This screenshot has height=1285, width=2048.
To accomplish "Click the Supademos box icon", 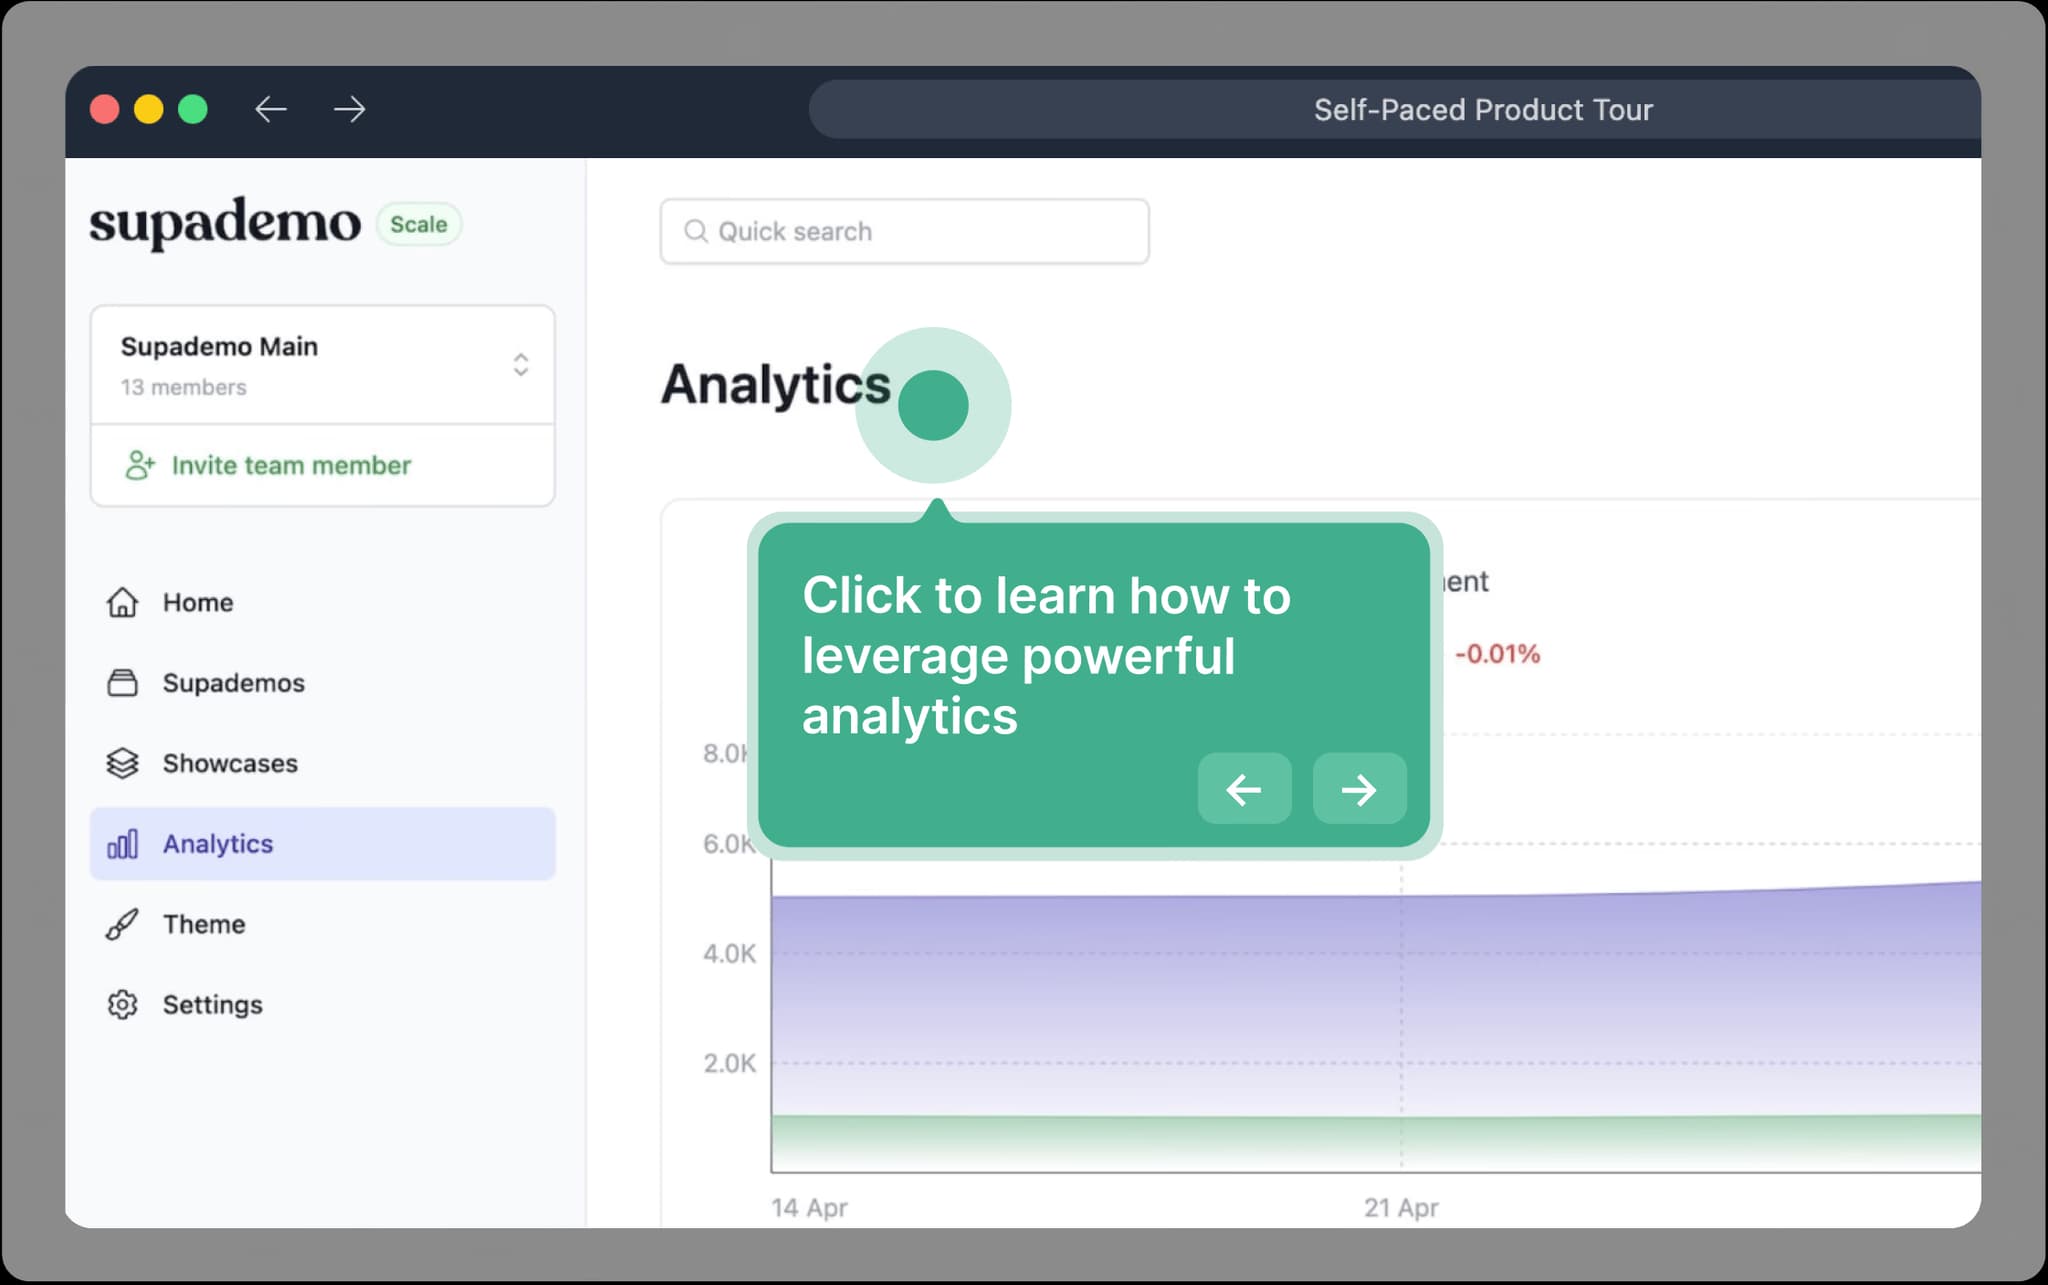I will 122,683.
